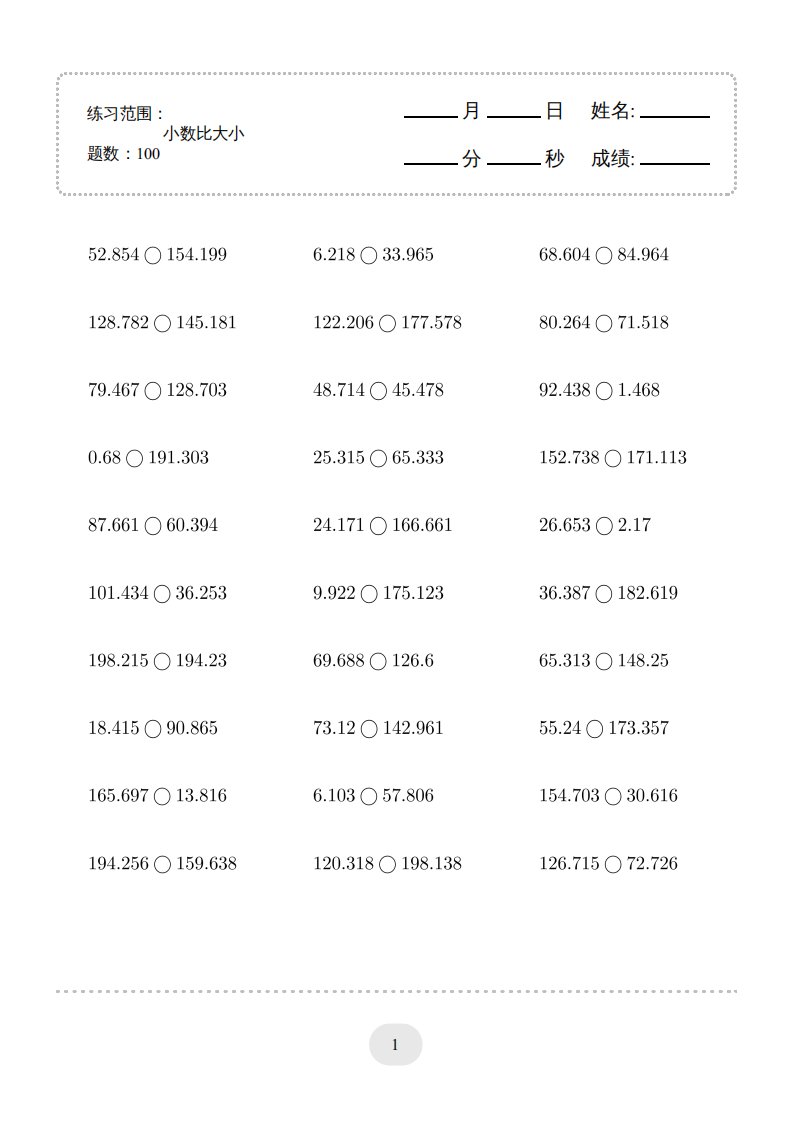Image resolution: width=793 pixels, height=1122 pixels.
Task: Click the circle between 0.68 and 191.303
Action: (x=135, y=459)
